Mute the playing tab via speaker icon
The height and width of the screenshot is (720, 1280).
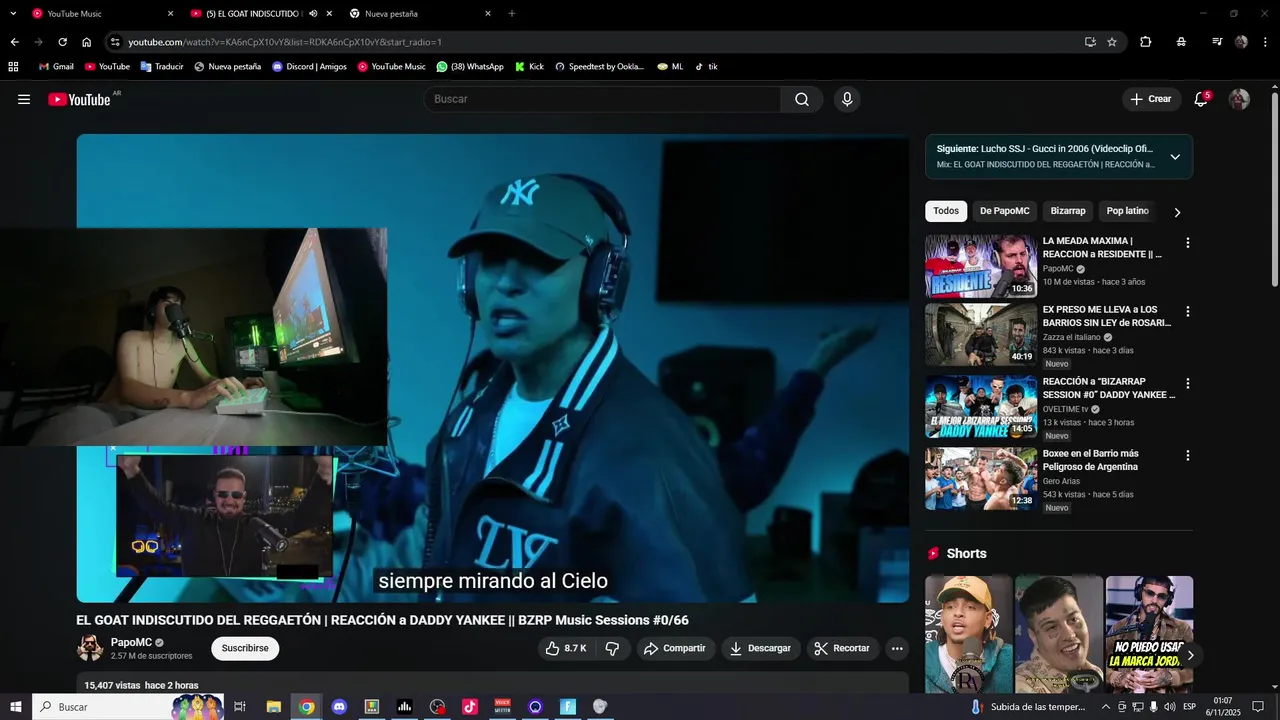click(x=313, y=14)
